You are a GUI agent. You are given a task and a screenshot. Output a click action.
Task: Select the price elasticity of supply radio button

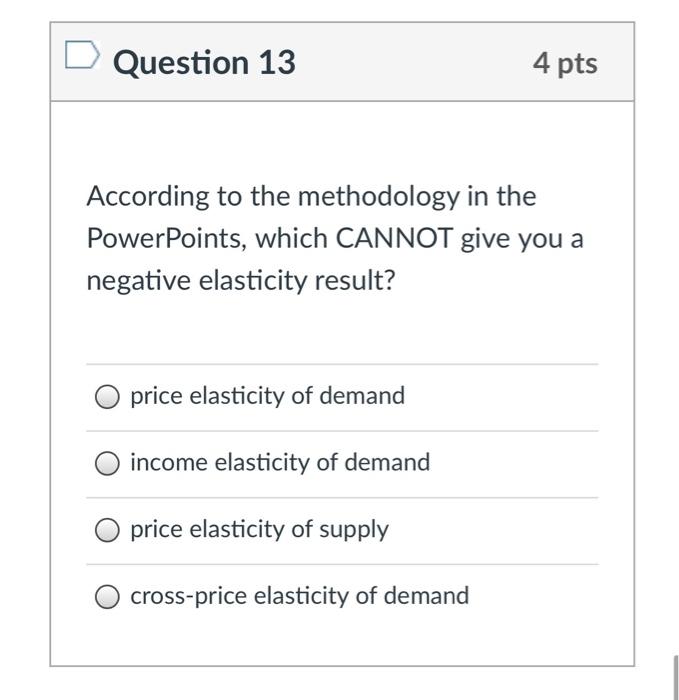coord(107,530)
